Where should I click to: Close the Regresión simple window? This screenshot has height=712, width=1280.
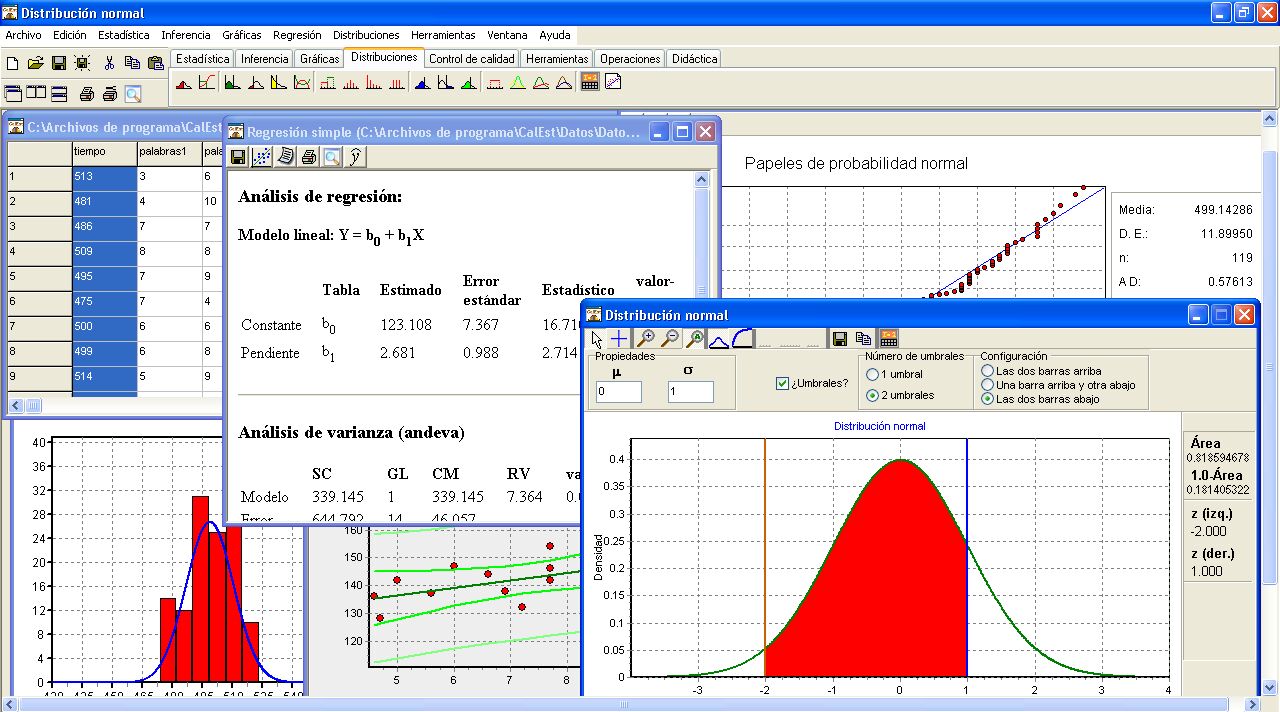[705, 131]
